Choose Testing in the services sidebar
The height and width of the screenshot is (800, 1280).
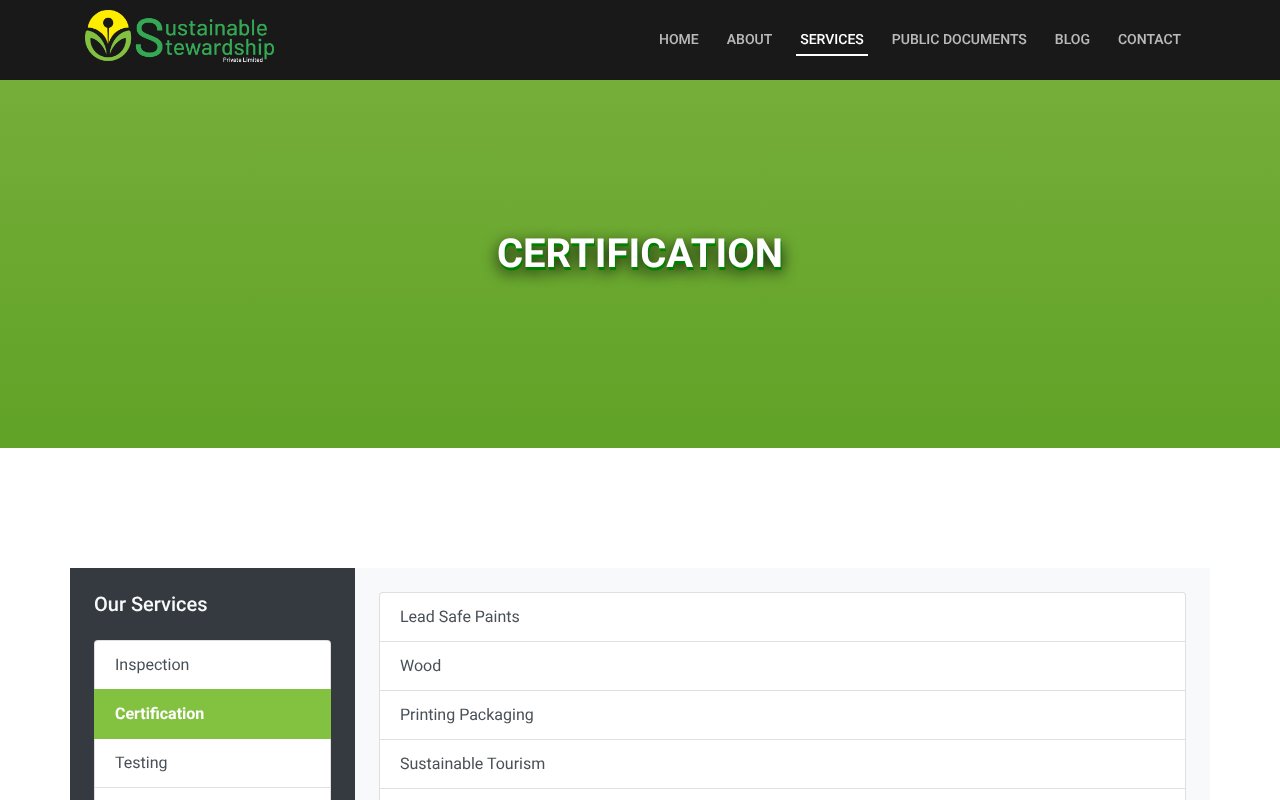tap(212, 762)
